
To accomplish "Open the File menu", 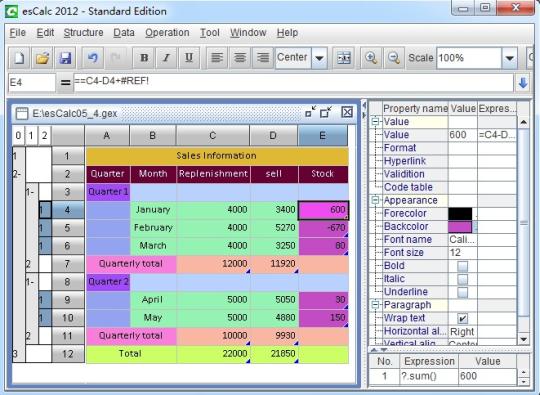I will [x=18, y=33].
